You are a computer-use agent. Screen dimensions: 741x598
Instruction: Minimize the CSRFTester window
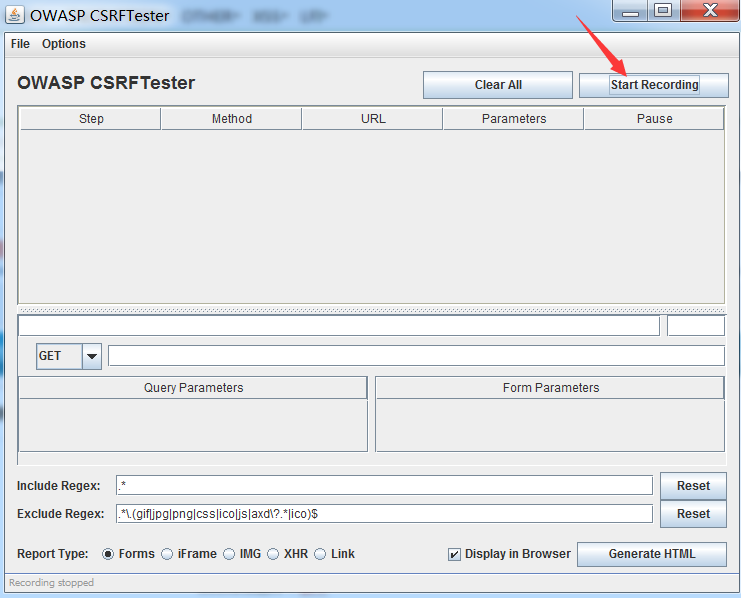pos(630,11)
